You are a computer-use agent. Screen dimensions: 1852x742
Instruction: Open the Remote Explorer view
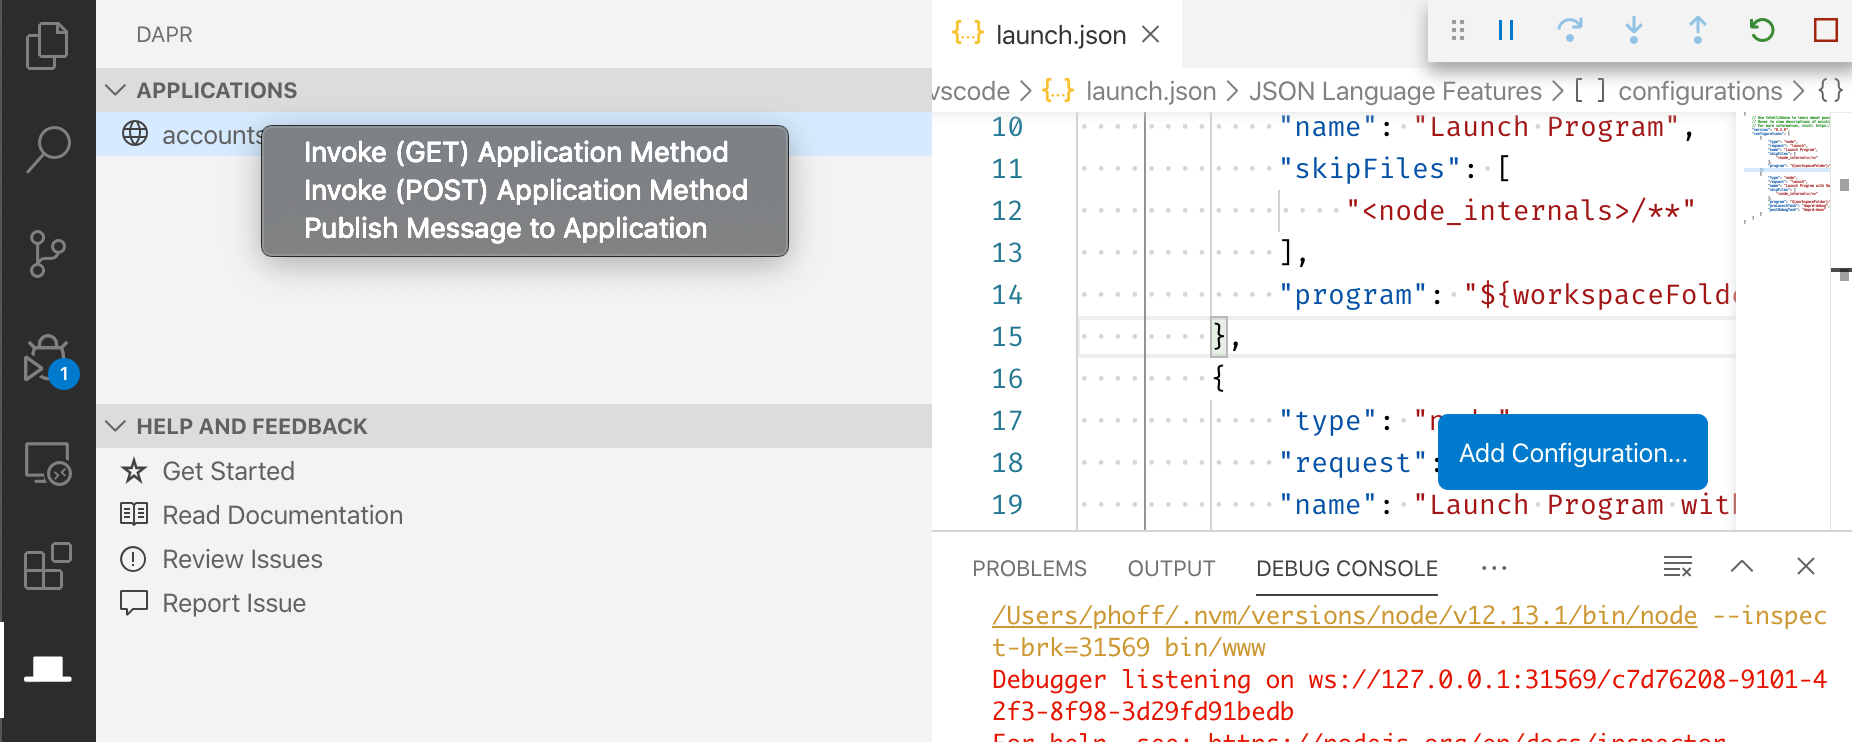(x=47, y=464)
